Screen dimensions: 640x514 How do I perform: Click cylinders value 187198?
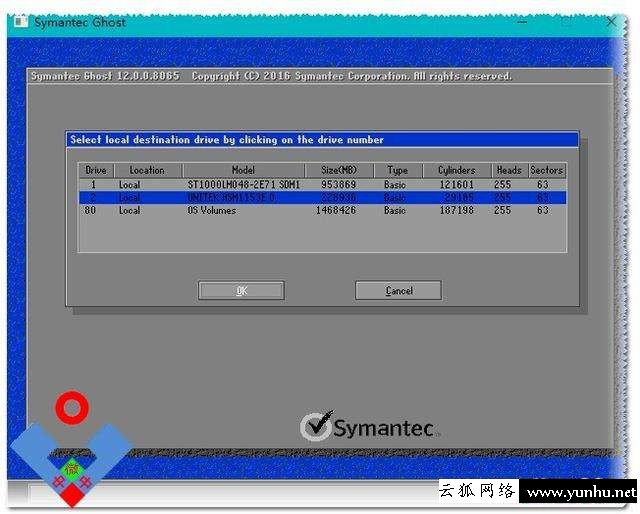tap(456, 211)
